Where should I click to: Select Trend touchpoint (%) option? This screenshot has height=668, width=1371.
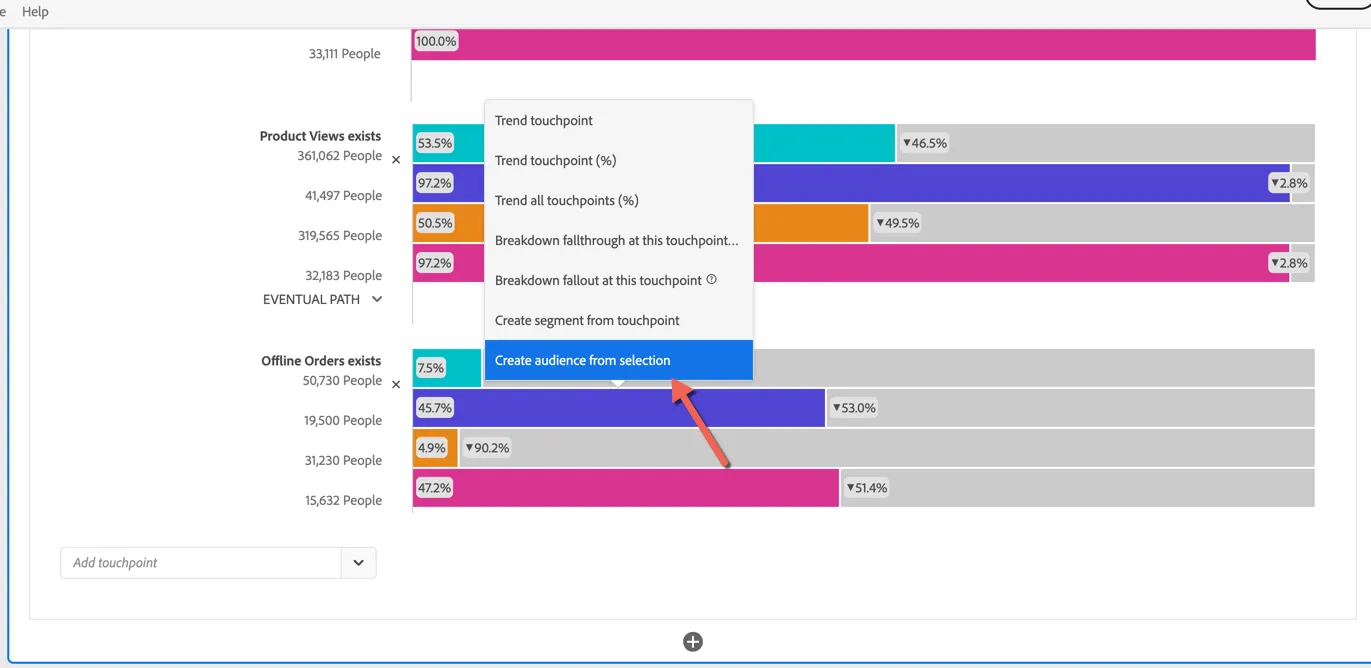tap(619, 161)
